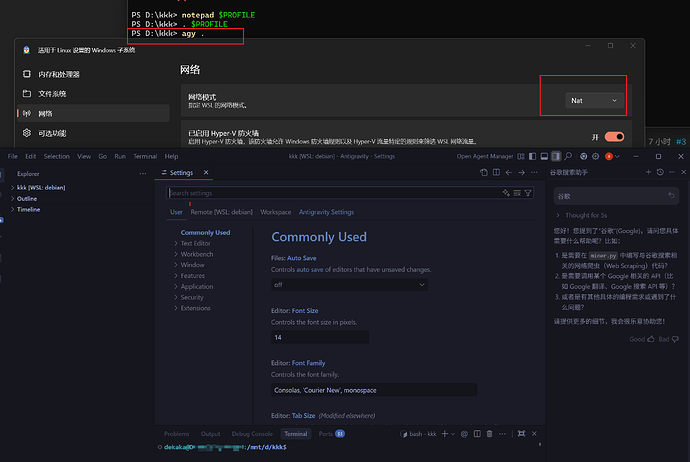Click the search magnifier icon in title bar
Image resolution: width=690 pixels, height=462 pixels.
(x=568, y=156)
